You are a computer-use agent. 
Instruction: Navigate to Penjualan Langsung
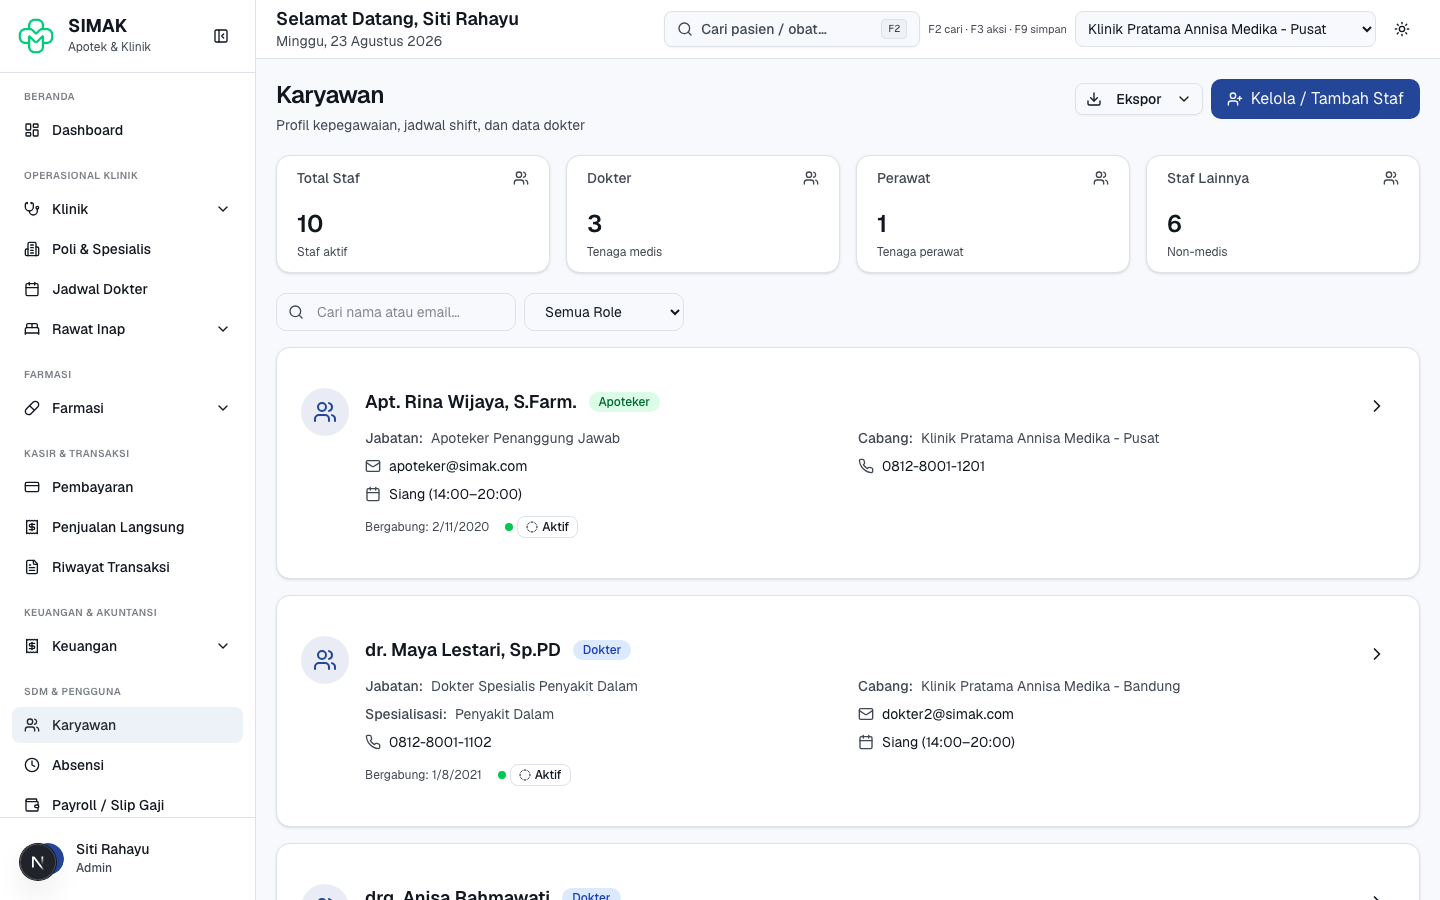(x=127, y=527)
